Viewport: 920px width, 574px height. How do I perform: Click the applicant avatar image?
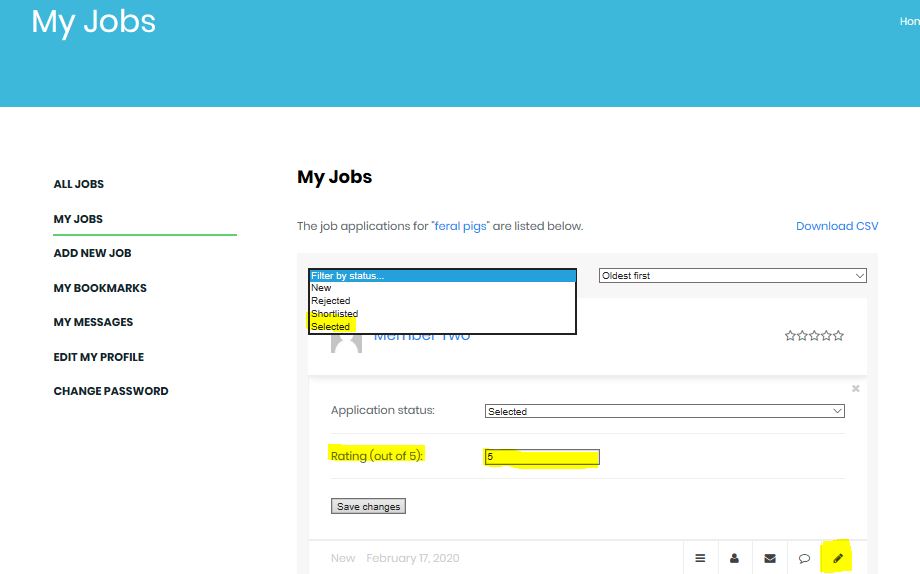(x=346, y=341)
